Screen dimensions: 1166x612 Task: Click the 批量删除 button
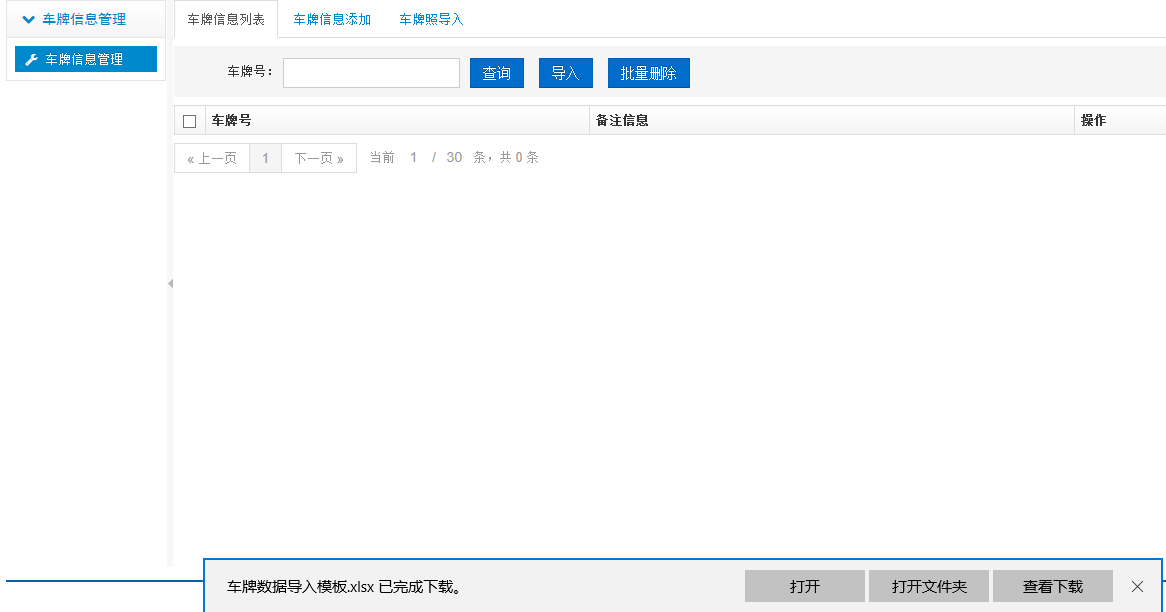click(648, 73)
